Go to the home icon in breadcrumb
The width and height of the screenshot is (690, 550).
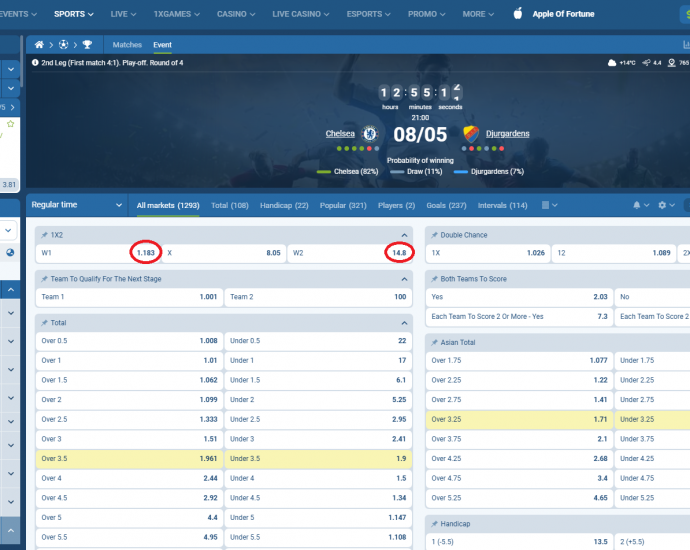click(x=39, y=44)
